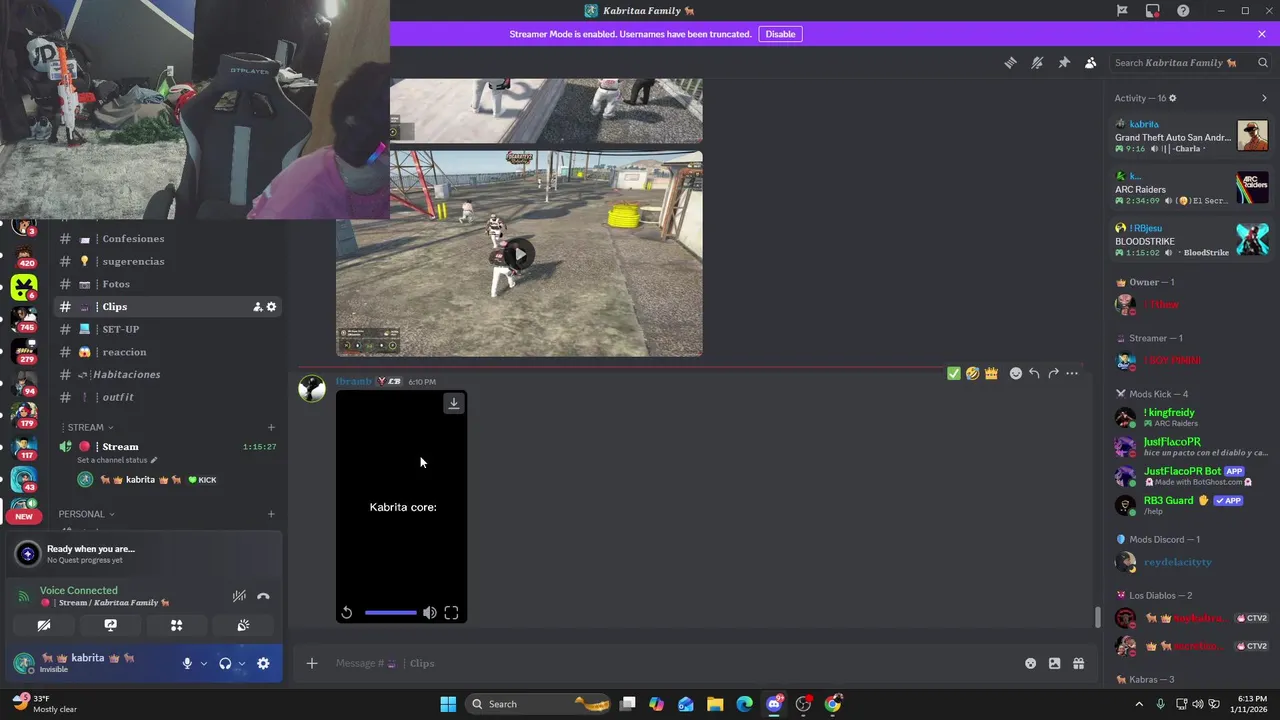Start an Activity from voice panel
This screenshot has width=1280, height=720.
click(176, 625)
